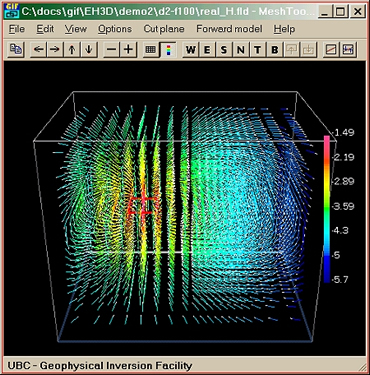The height and width of the screenshot is (375, 370).
Task: Toggle the mesh grid display icon
Action: click(151, 50)
